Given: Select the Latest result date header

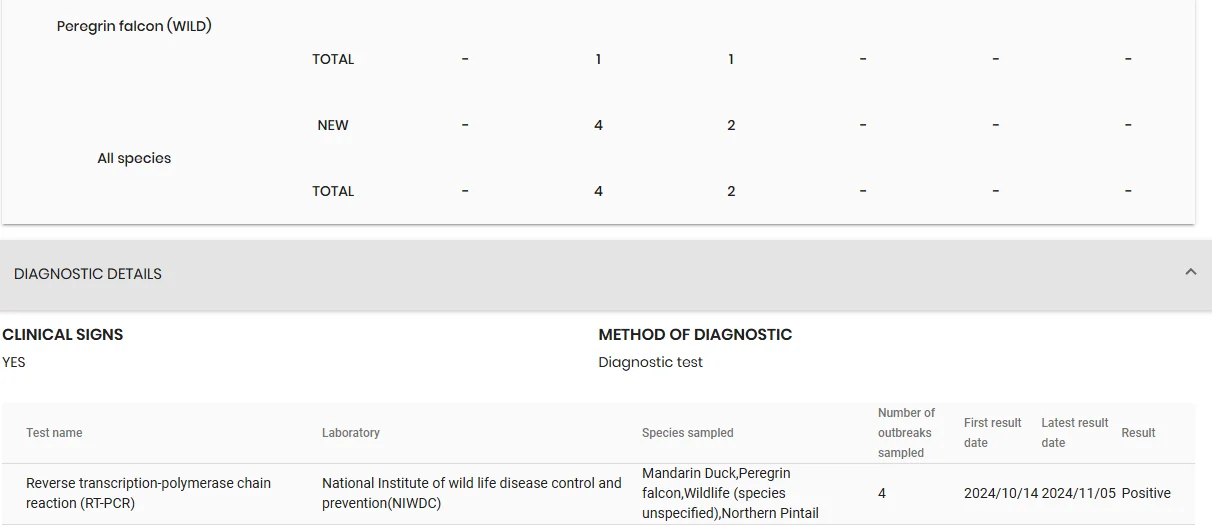Looking at the screenshot, I should click(1075, 433).
